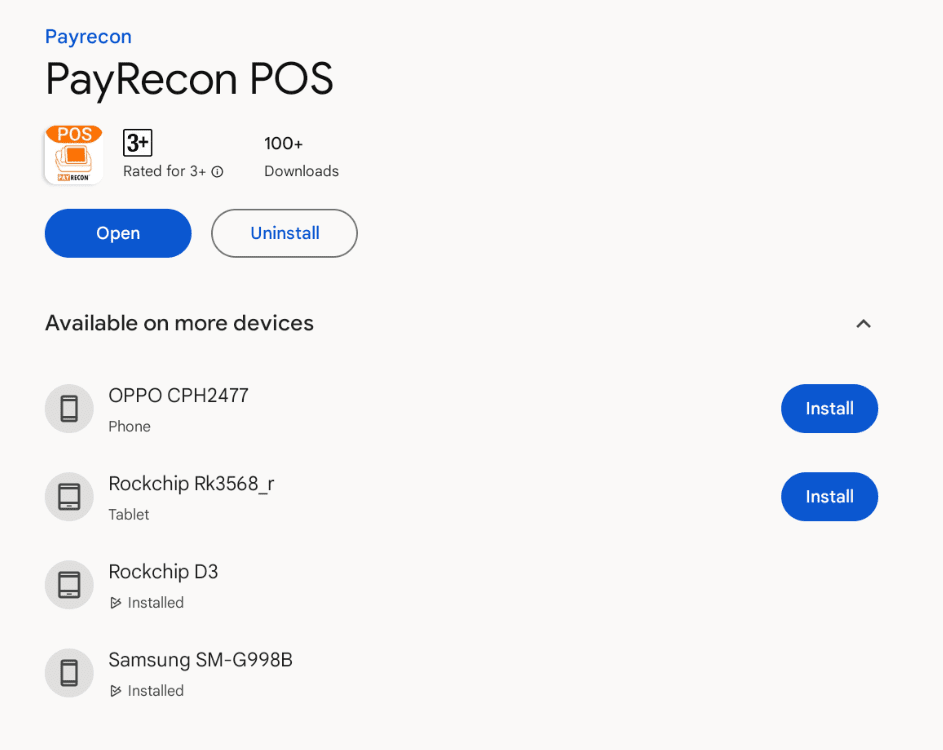Screen dimensions: 943x750
Task: Click the Rated for 3+ label
Action: 164,171
